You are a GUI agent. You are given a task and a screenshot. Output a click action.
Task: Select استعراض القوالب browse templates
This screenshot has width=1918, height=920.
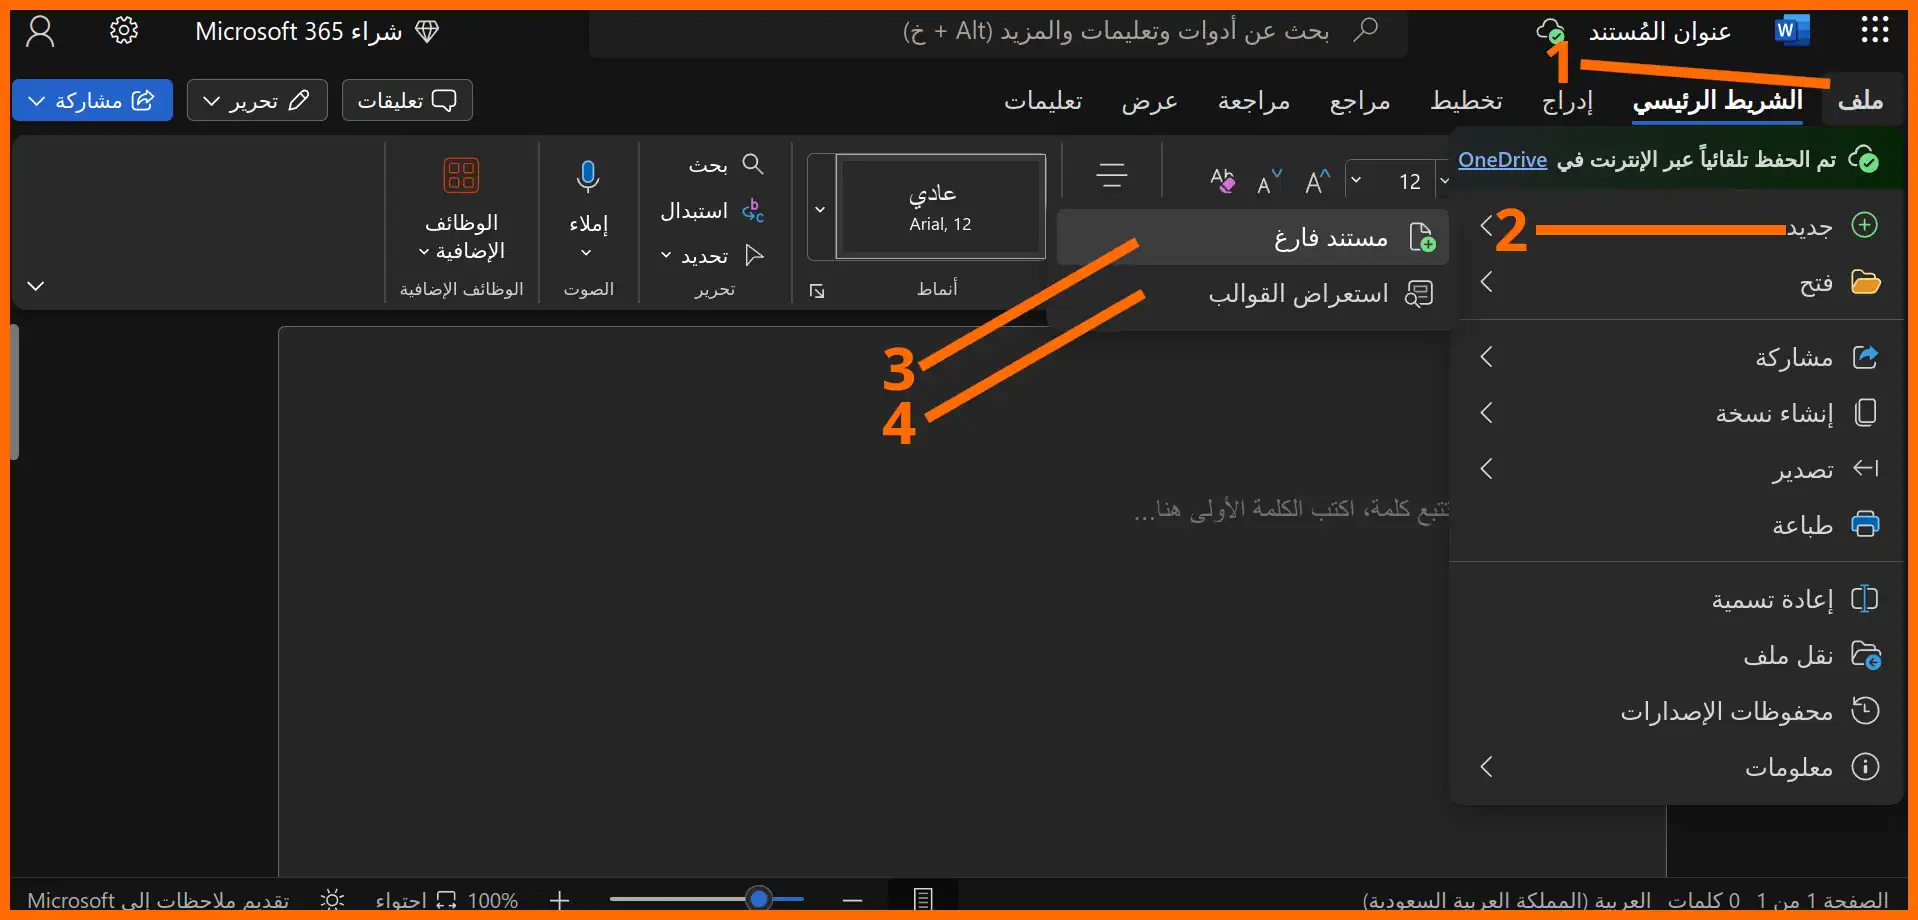(x=1252, y=294)
